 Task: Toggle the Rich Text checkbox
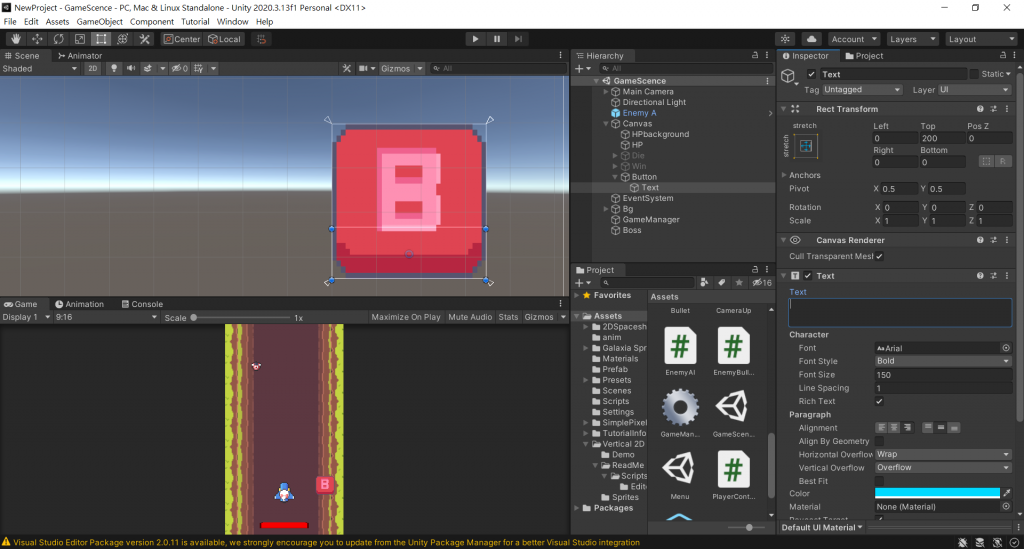(x=879, y=401)
